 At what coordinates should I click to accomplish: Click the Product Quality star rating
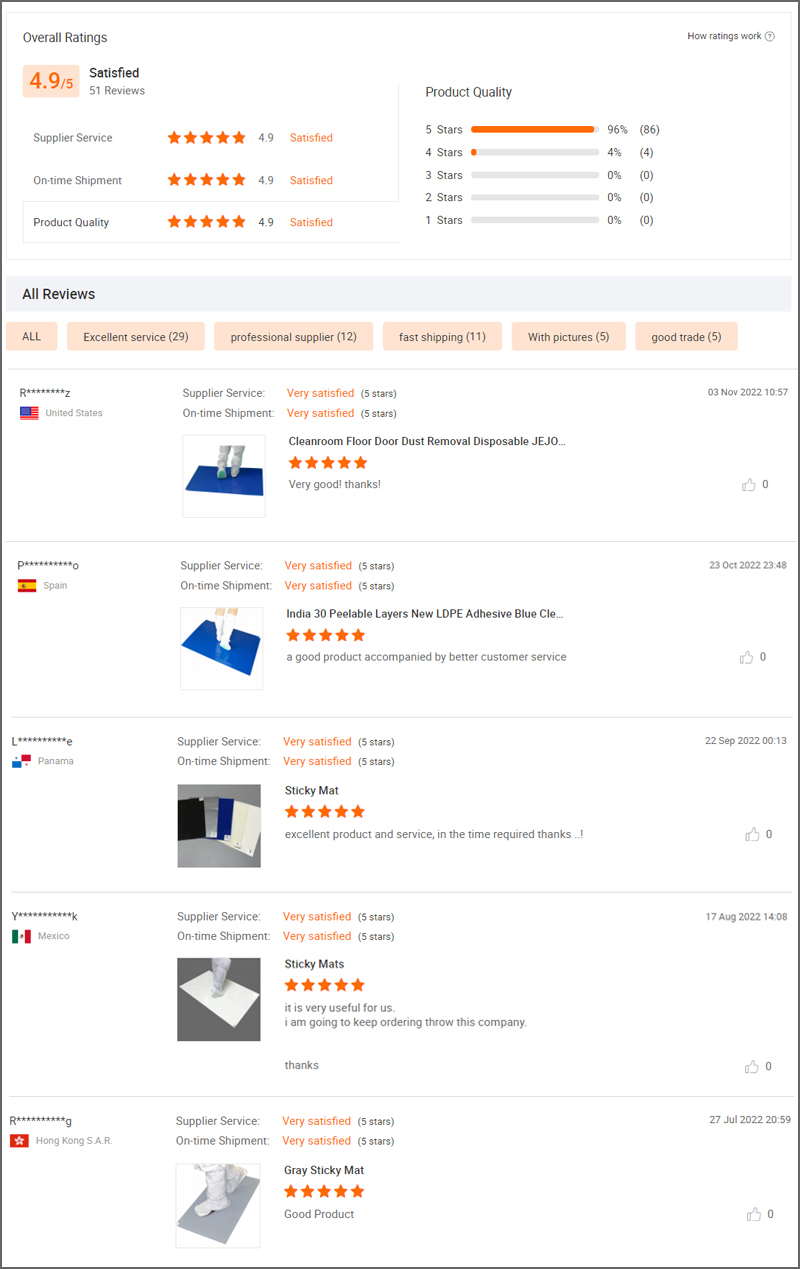click(x=206, y=221)
